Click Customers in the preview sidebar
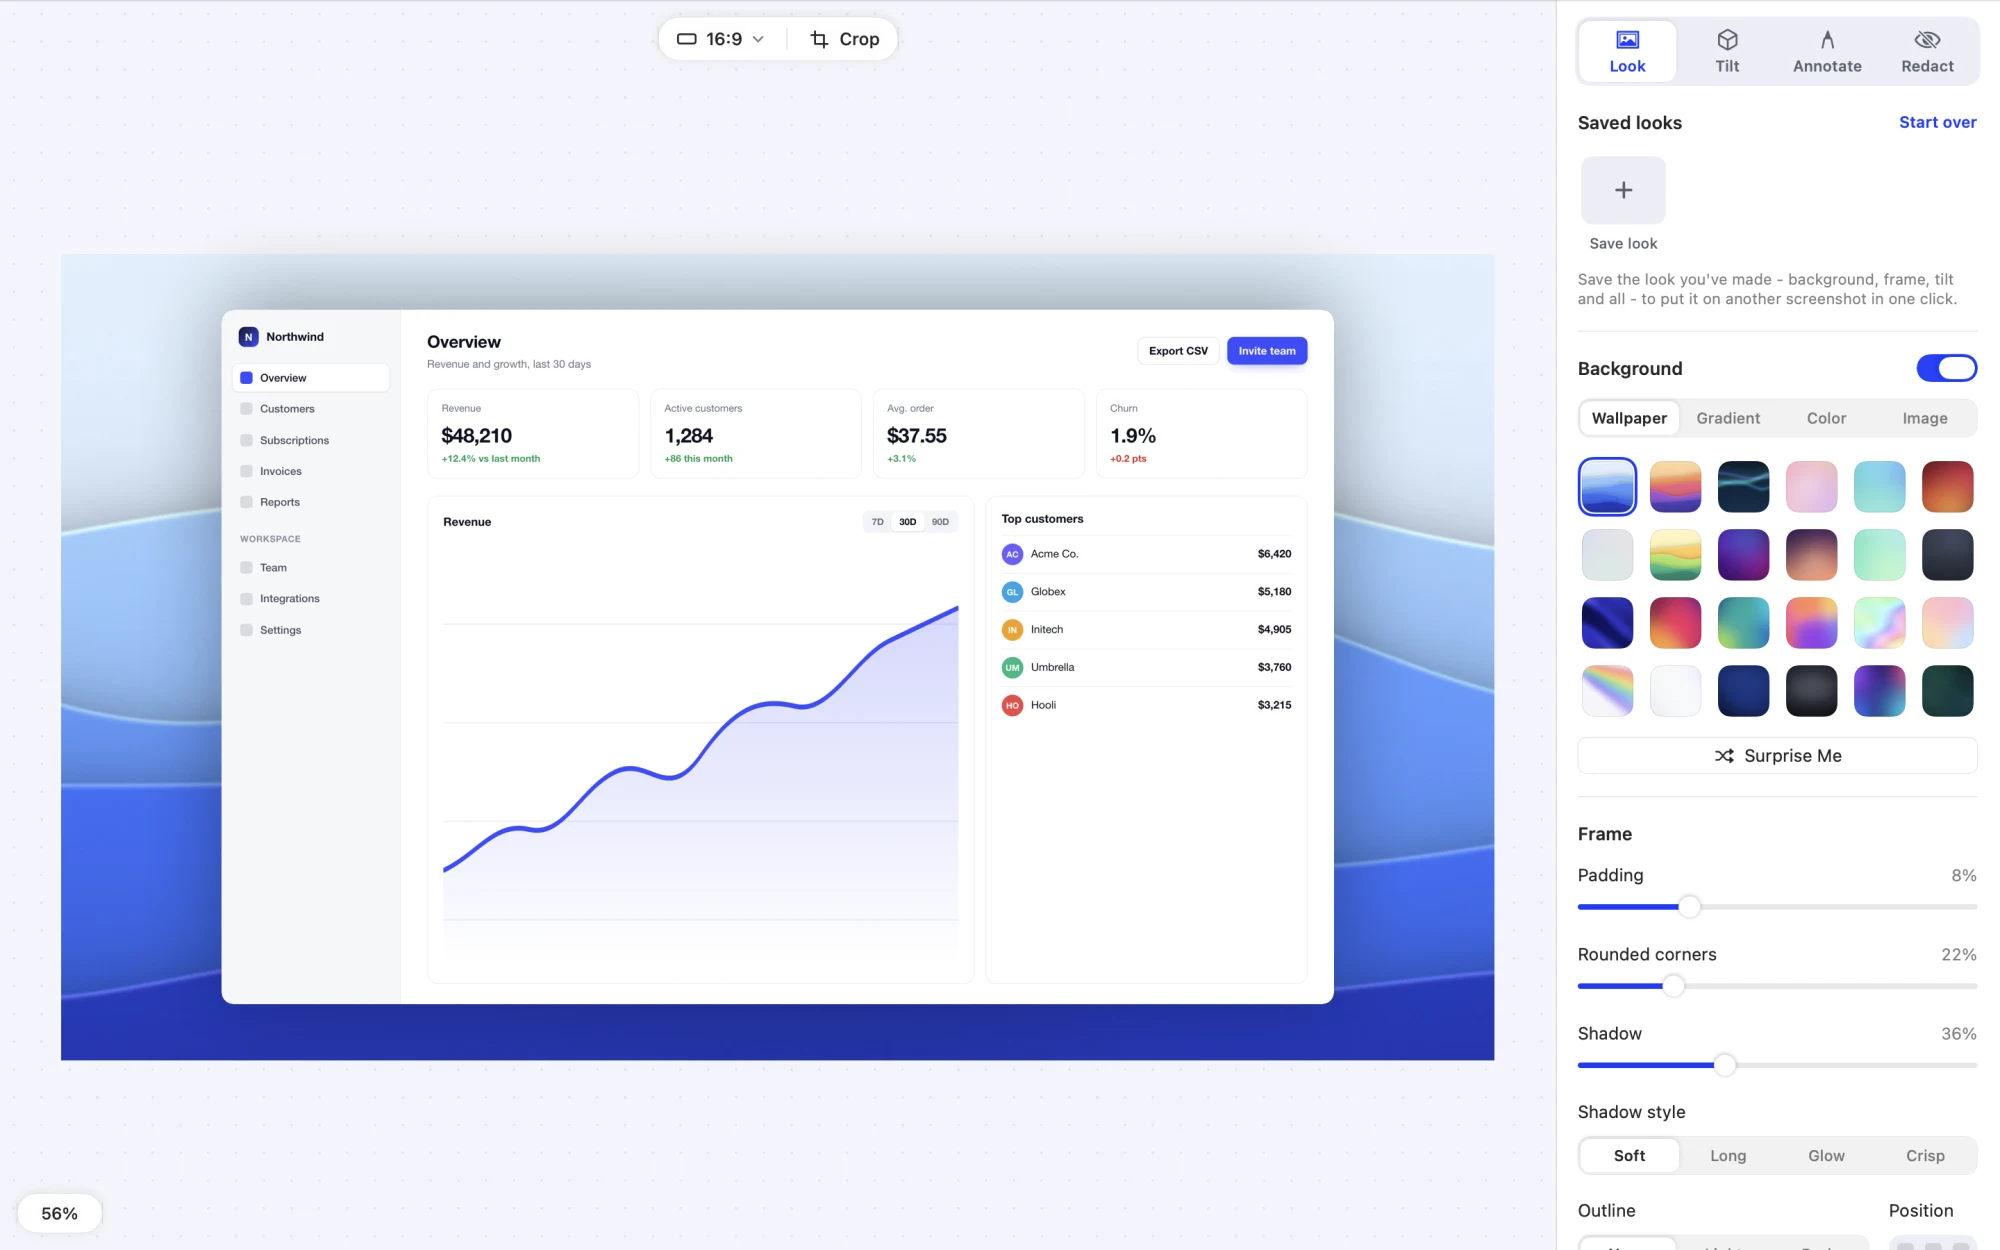Image resolution: width=2000 pixels, height=1250 pixels. coord(310,409)
